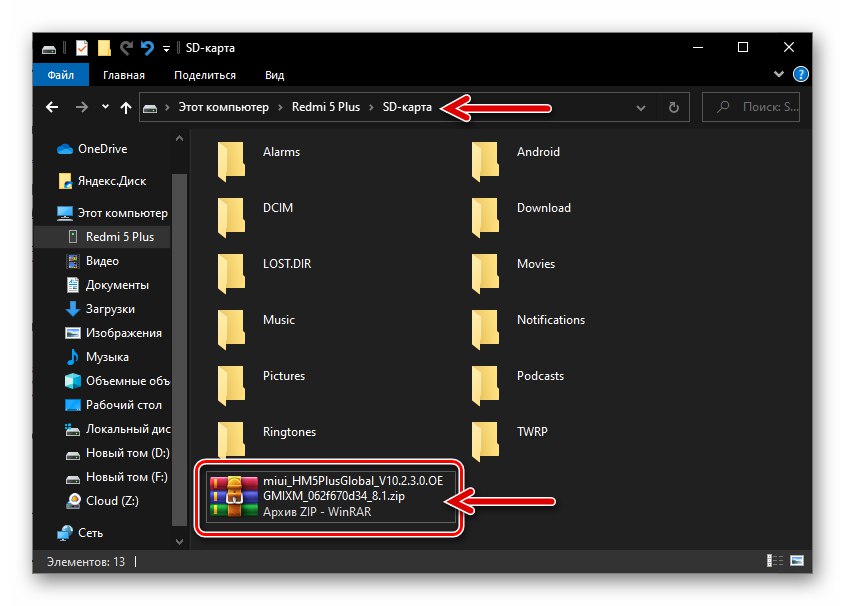This screenshot has height=606, width=845.
Task: Open Документы in the sidebar
Action: [107, 285]
